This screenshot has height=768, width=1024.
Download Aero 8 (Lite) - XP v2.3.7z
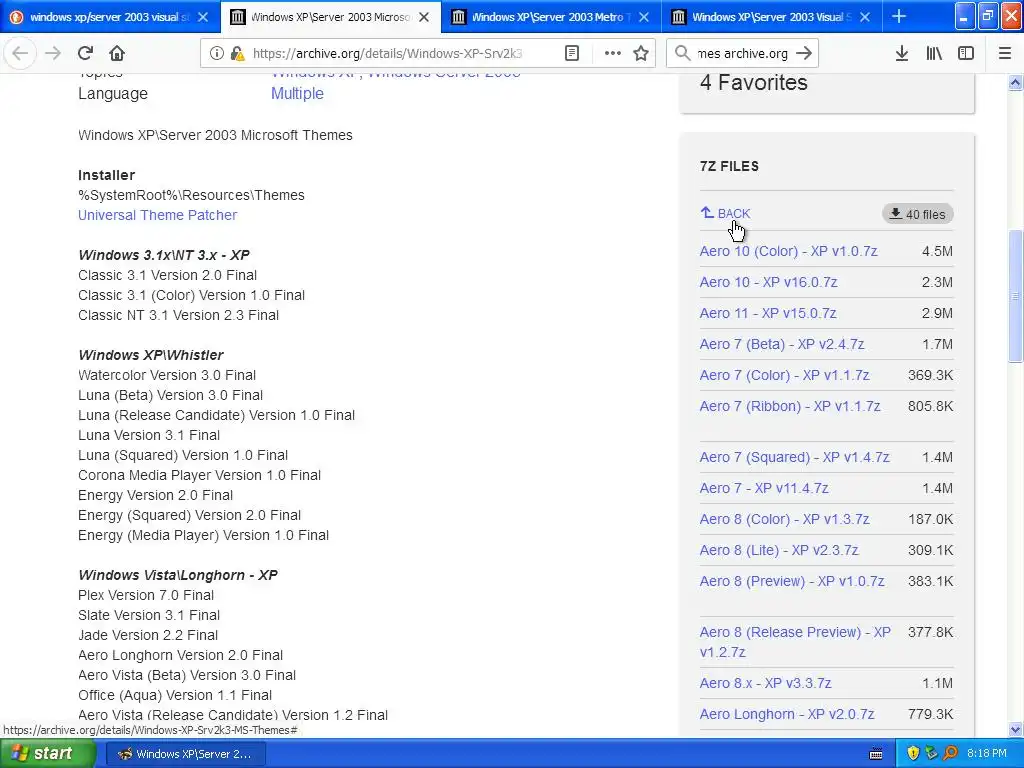778,550
